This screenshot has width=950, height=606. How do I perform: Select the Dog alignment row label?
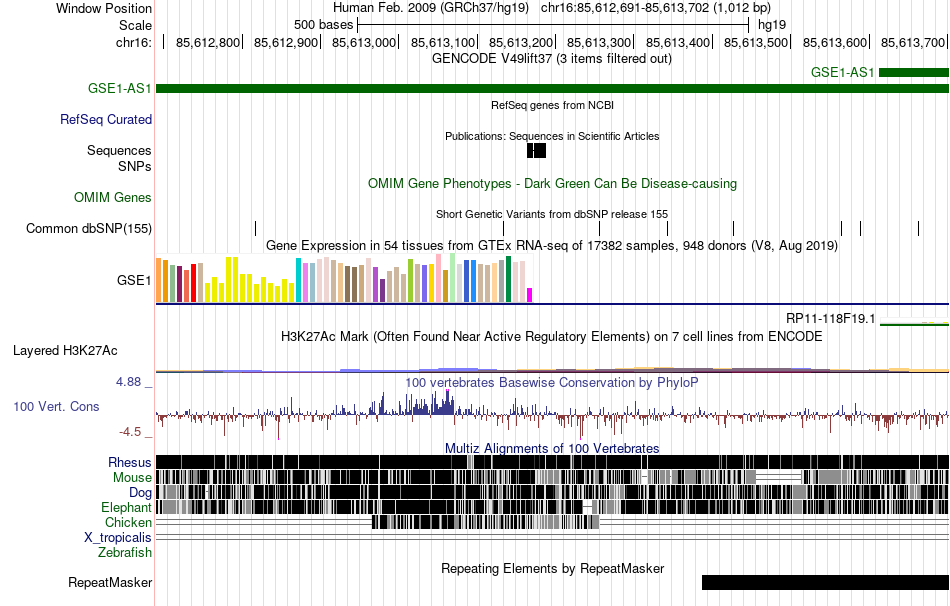tap(140, 493)
